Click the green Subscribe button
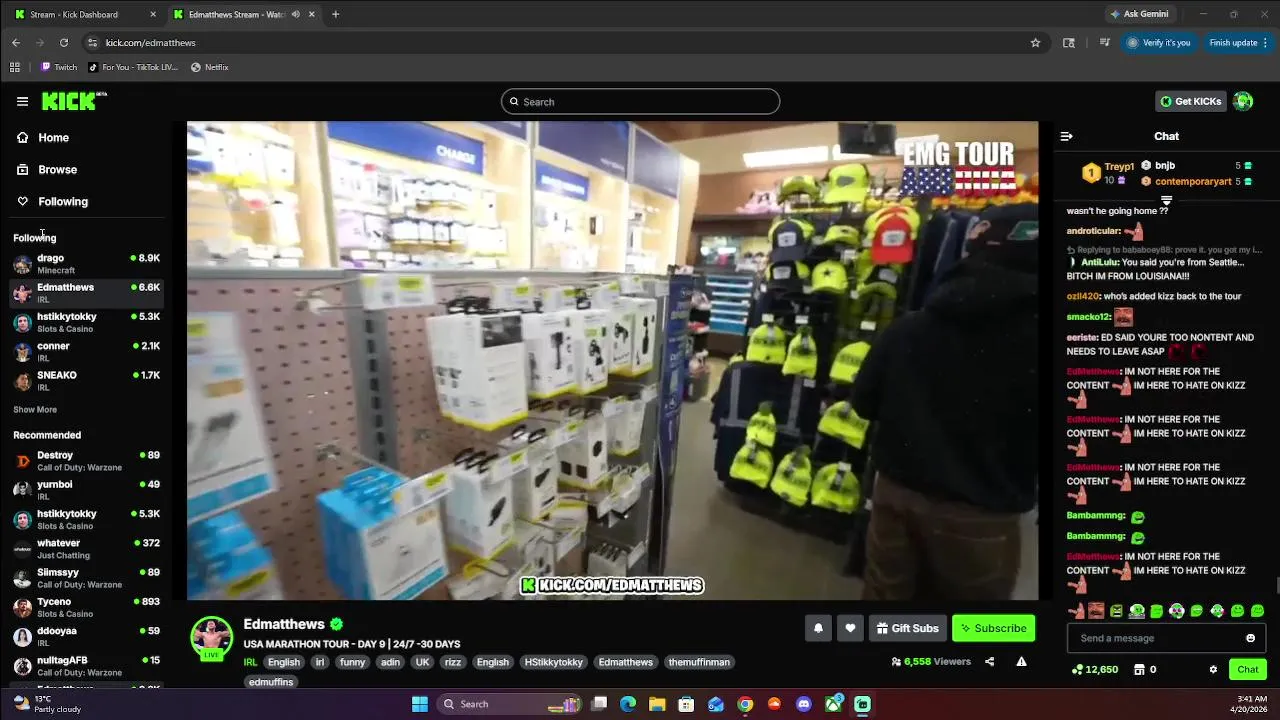Viewport: 1280px width, 720px height. (x=993, y=628)
